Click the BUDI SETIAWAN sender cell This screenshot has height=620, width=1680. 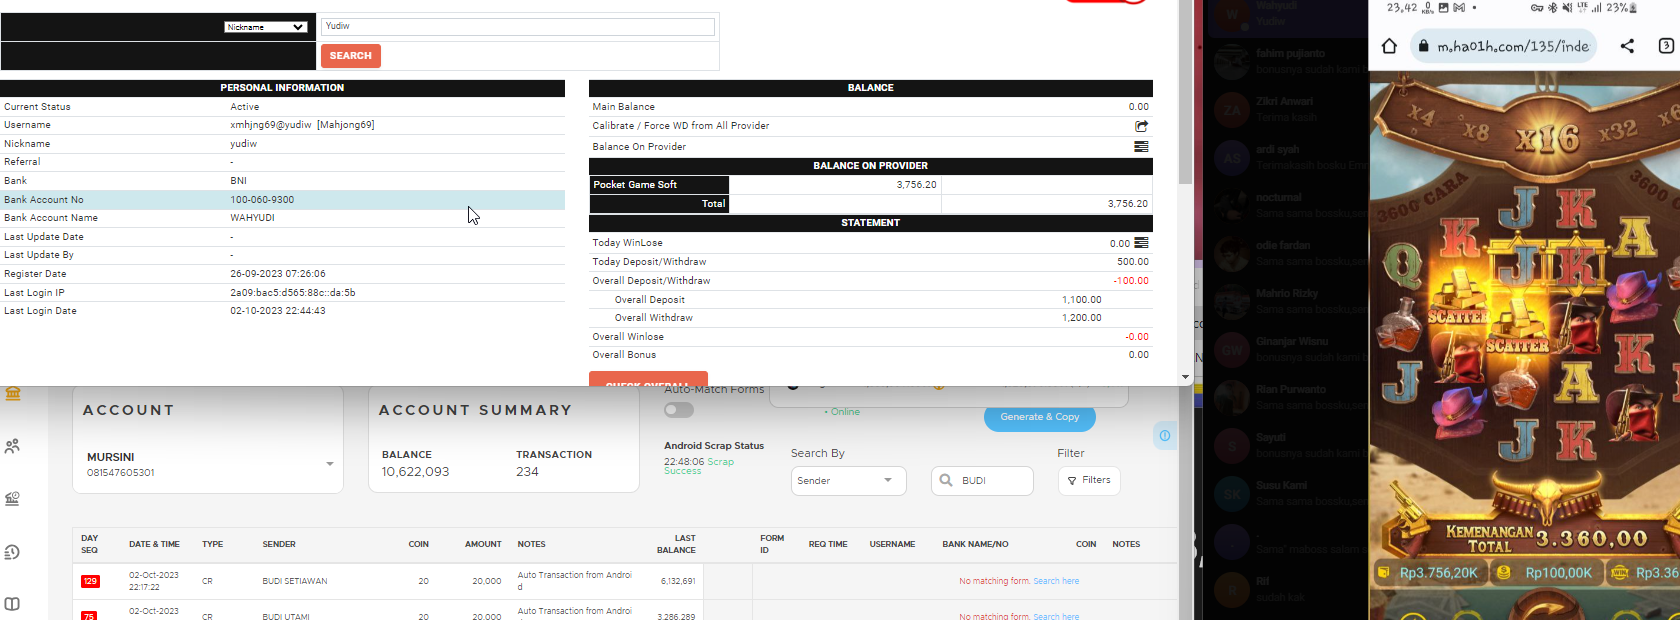click(294, 581)
